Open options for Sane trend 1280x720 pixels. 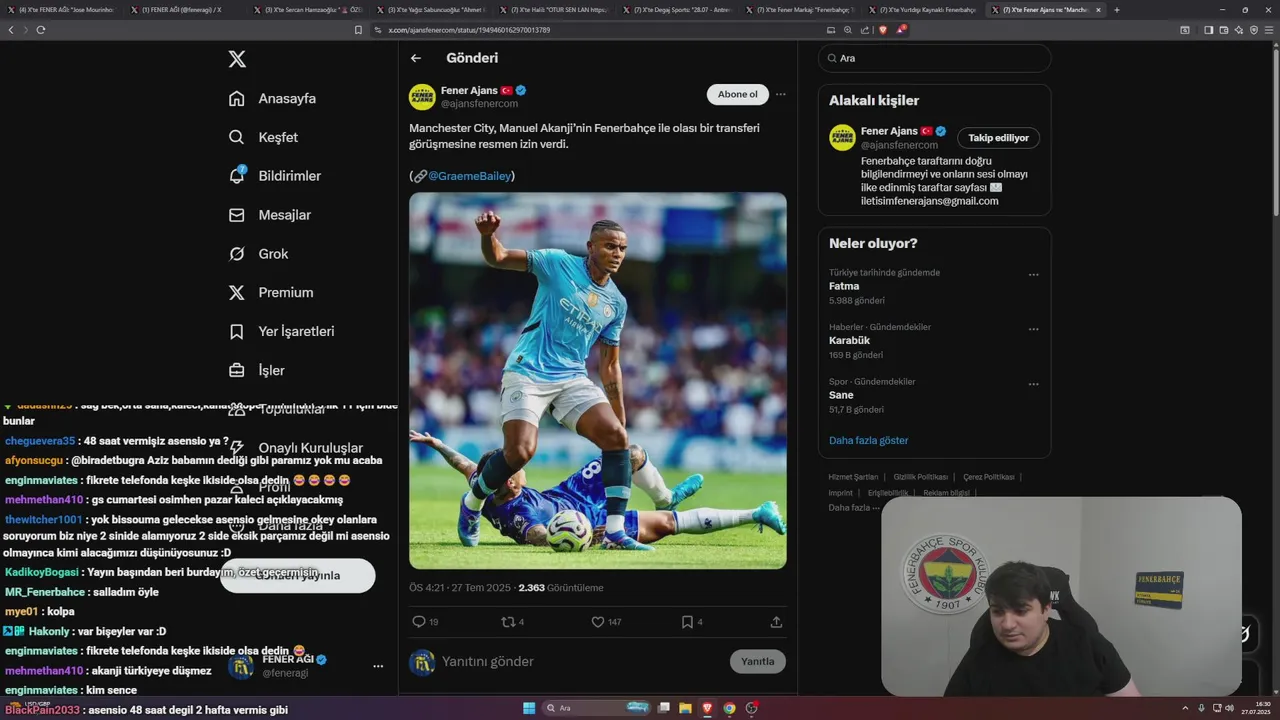click(x=1034, y=383)
